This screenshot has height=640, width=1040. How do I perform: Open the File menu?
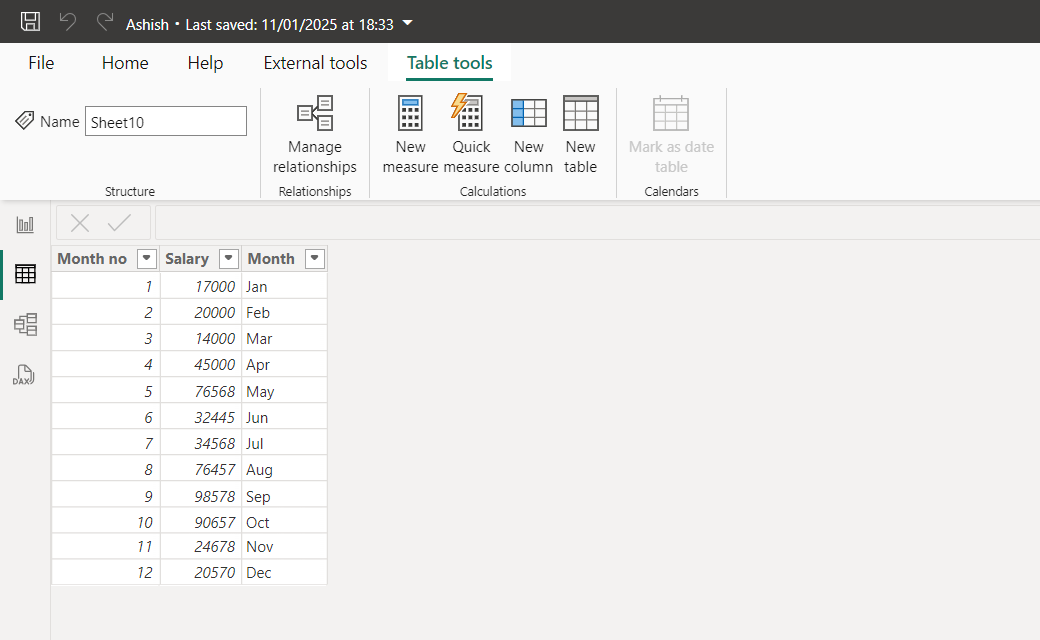(41, 62)
